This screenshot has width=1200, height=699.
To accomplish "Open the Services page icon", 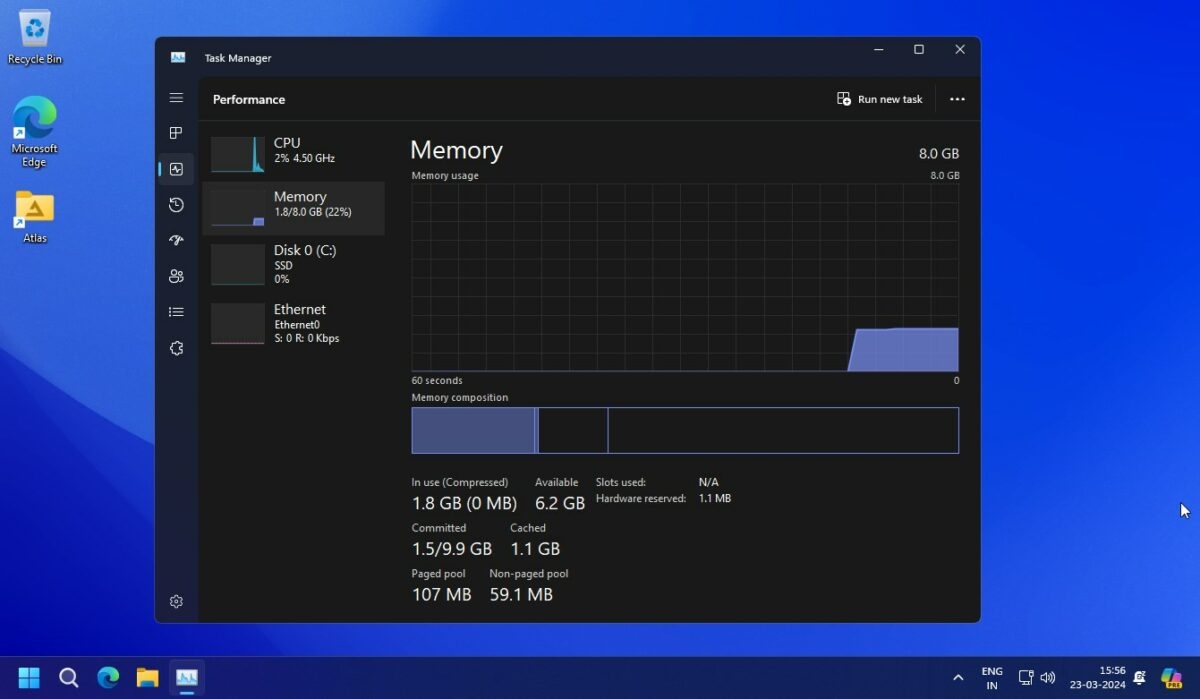I will click(x=176, y=348).
